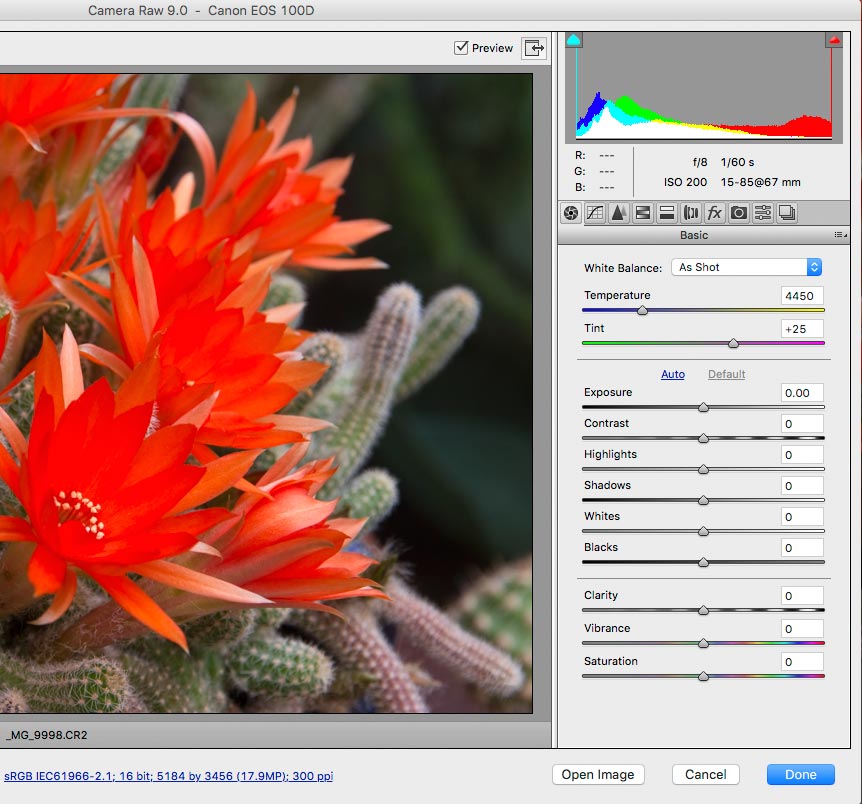Viewport: 862px width, 804px height.
Task: Open workflow options link sRGB IEC61966-2.1
Action: click(x=168, y=776)
